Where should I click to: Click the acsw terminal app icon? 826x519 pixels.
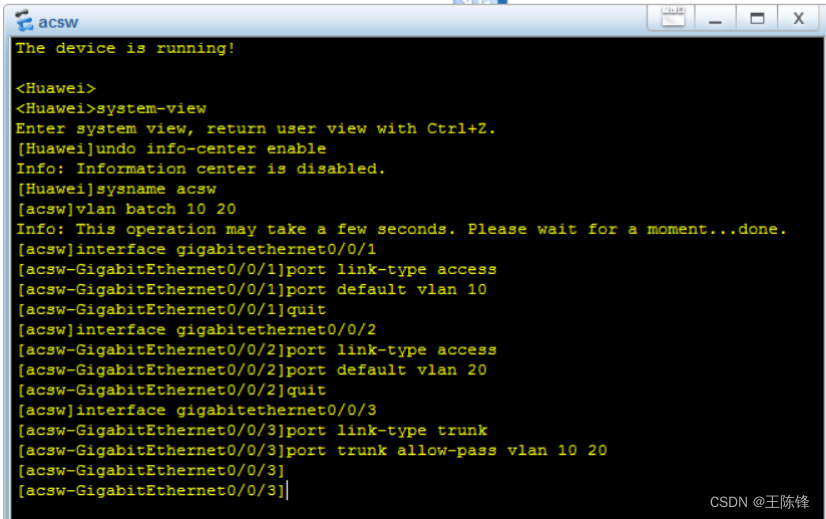(x=23, y=20)
